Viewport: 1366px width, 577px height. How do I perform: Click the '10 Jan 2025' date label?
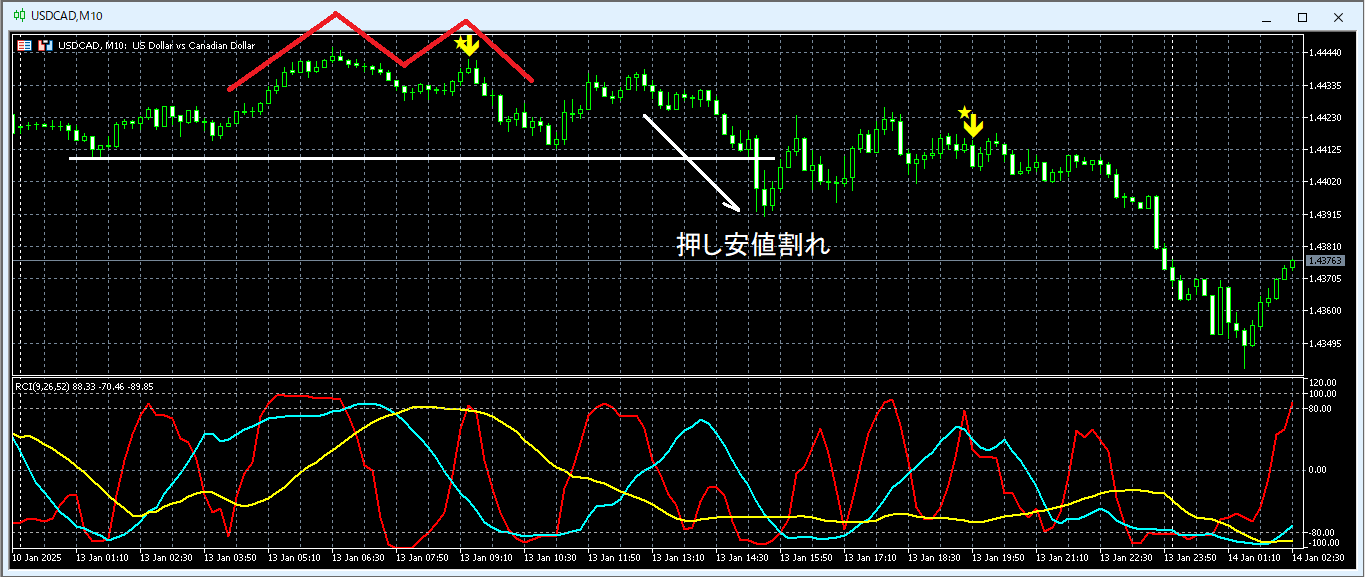[x=37, y=557]
